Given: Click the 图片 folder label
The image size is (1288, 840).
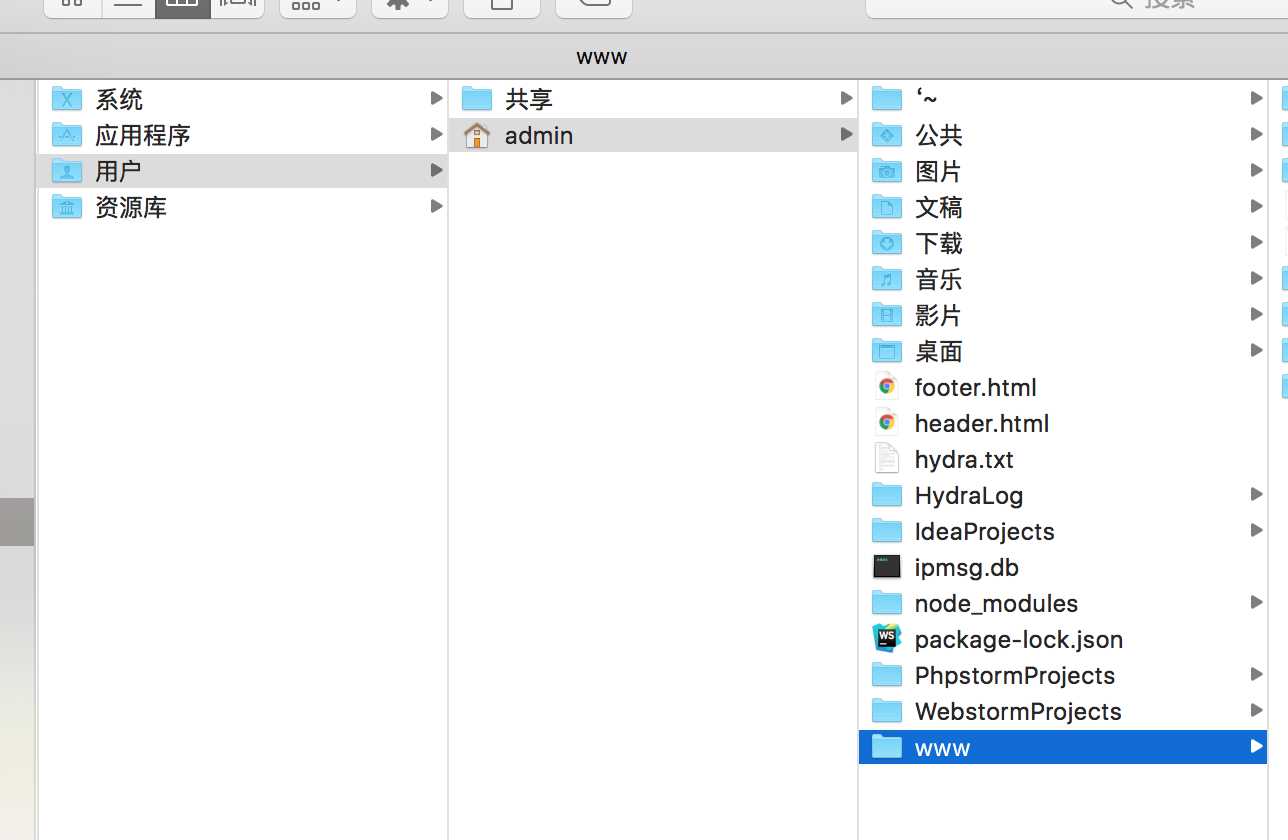Looking at the screenshot, I should click(x=938, y=171).
